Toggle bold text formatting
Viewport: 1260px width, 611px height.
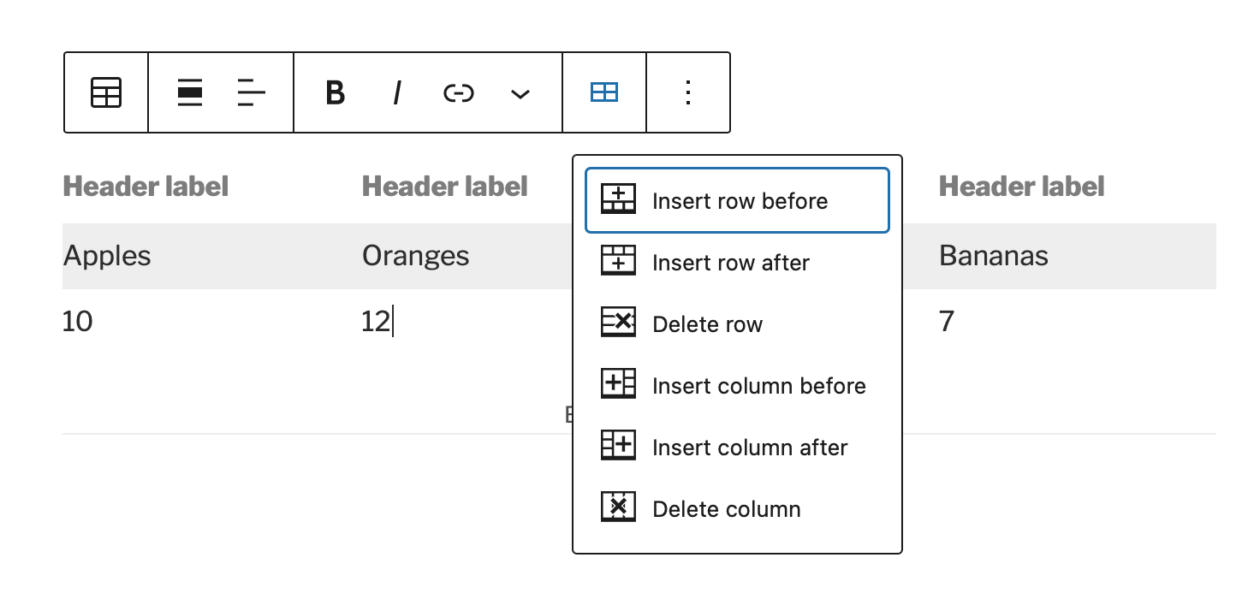[x=335, y=93]
